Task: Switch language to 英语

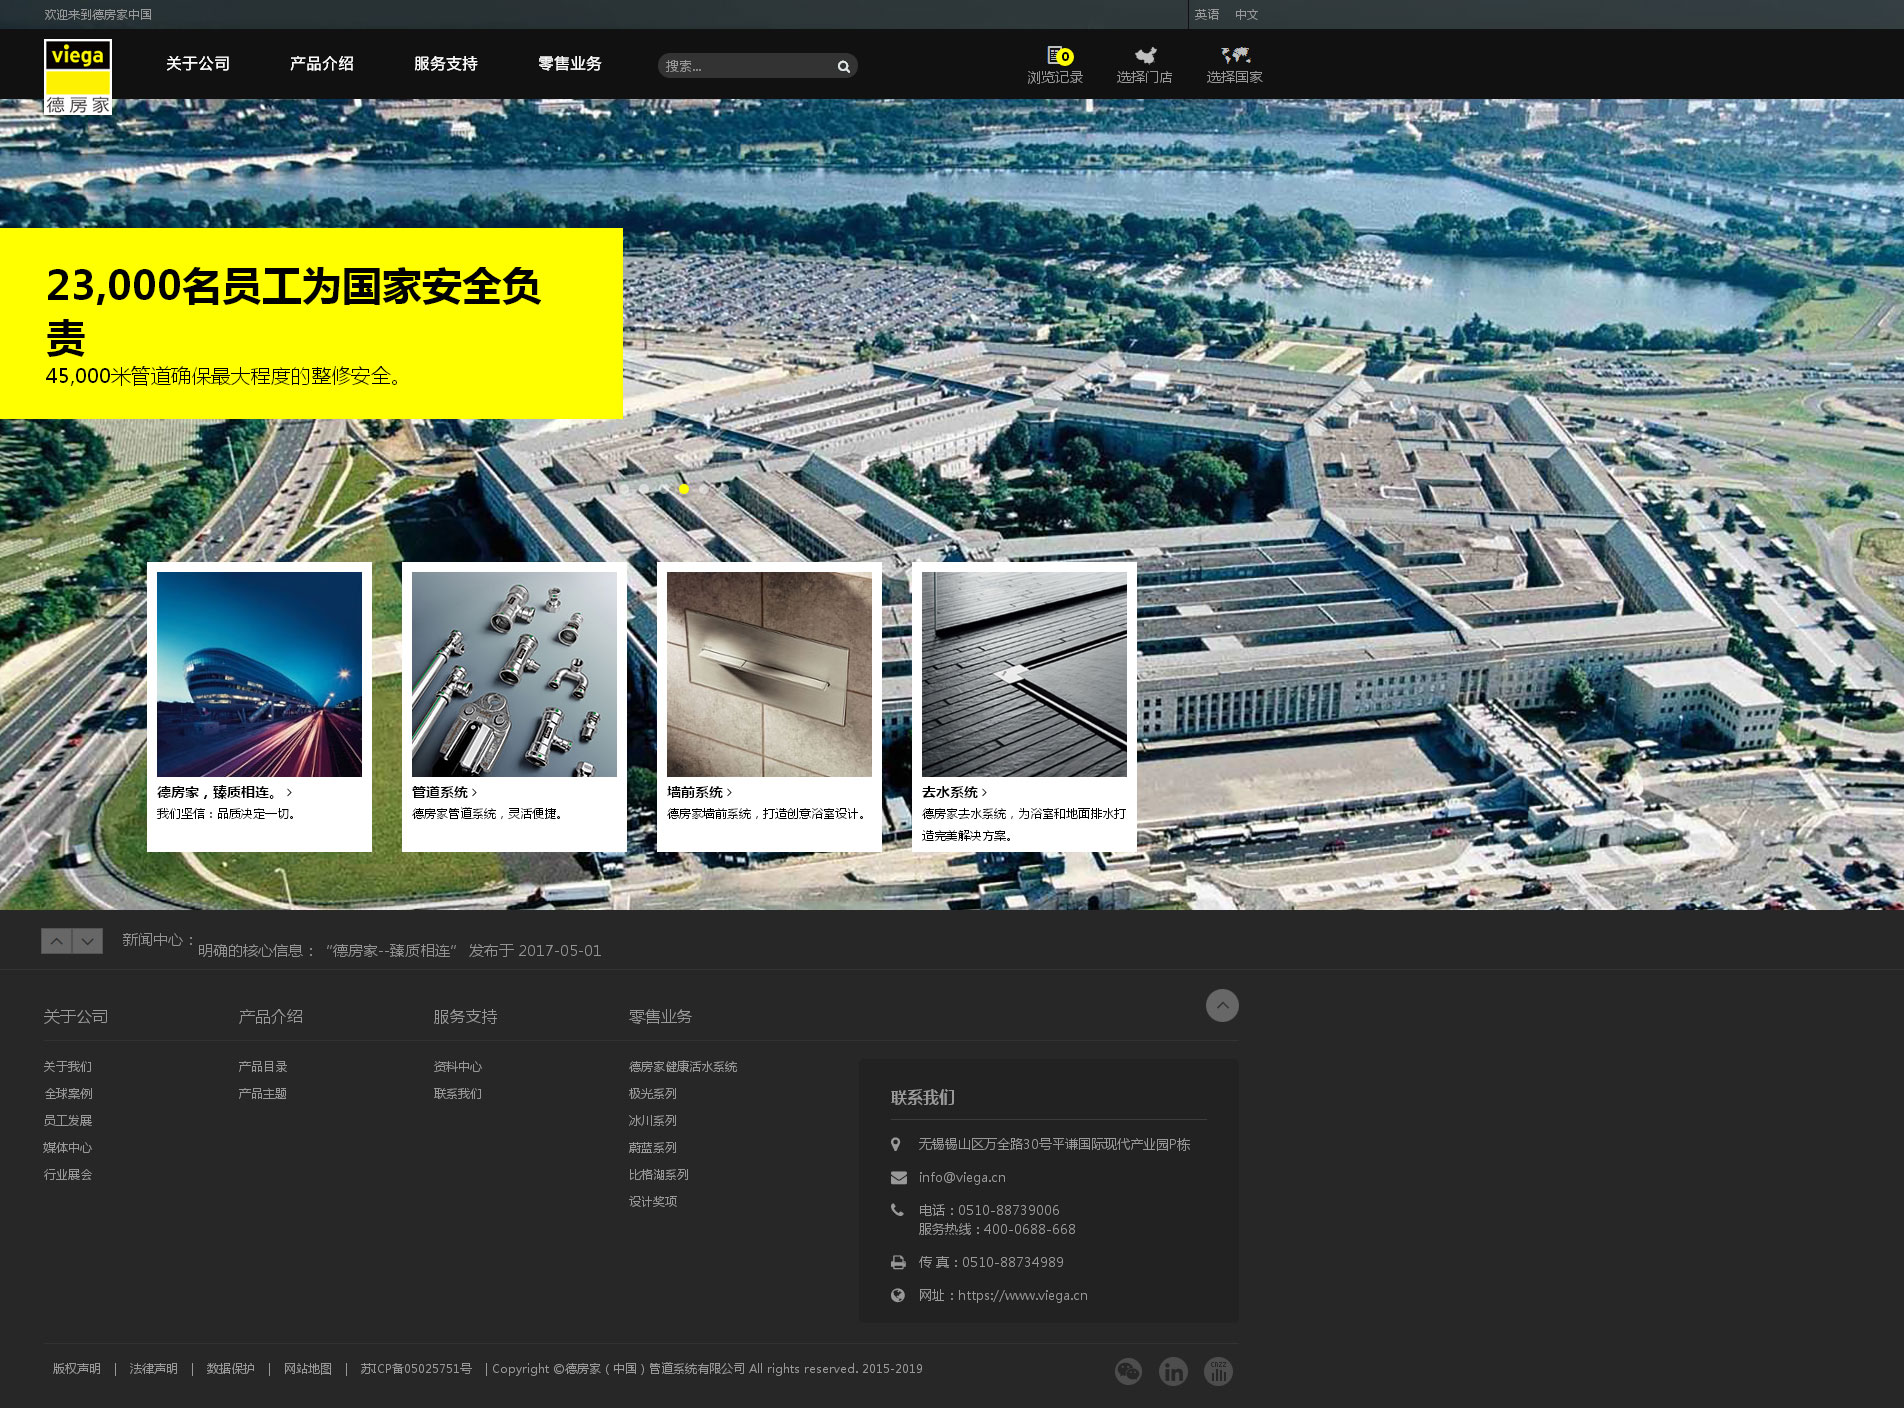Action: 1207,15
